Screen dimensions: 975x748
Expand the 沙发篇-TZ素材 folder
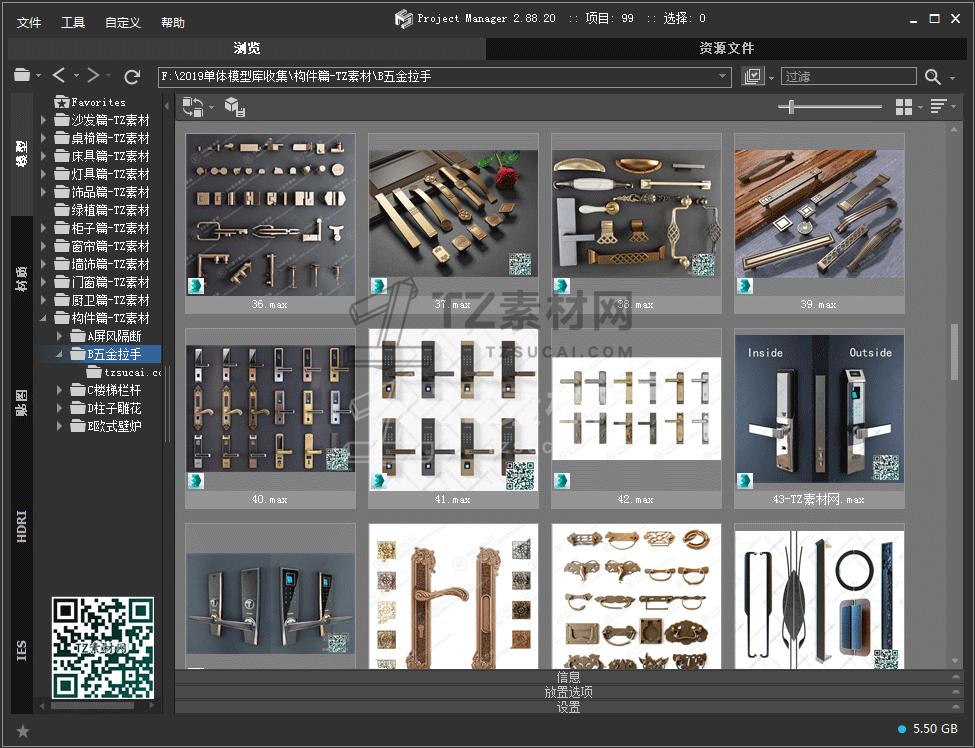[44, 120]
